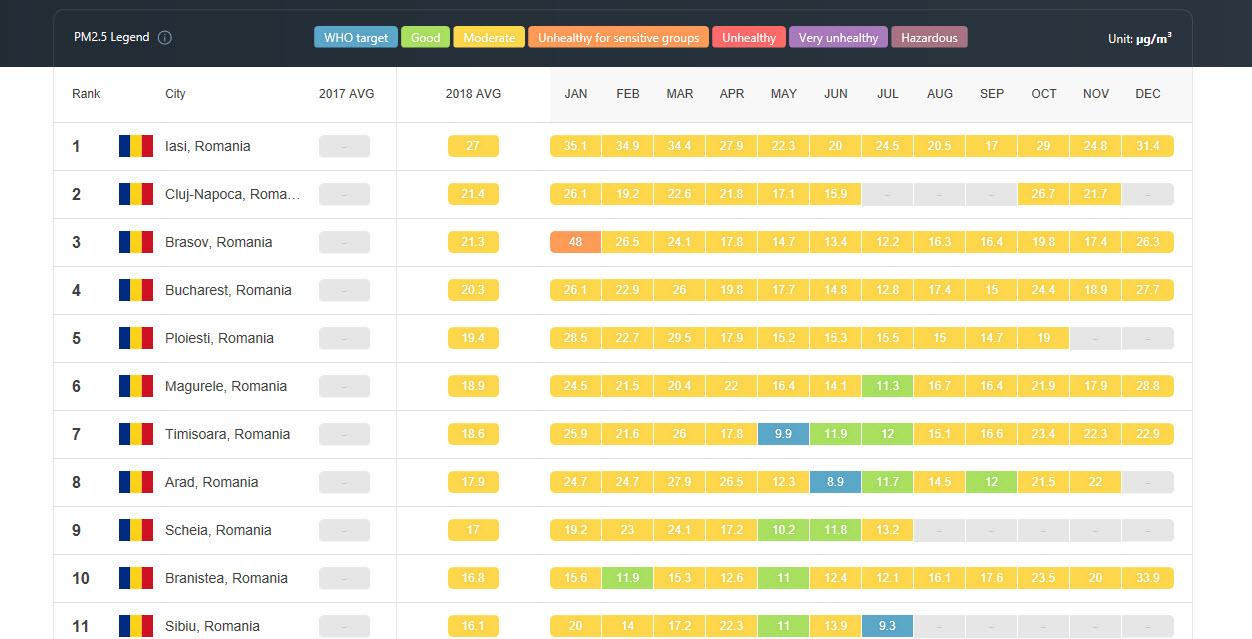Click the flag next to Arad, Romania
Screen dimensions: 1252x639
point(135,482)
